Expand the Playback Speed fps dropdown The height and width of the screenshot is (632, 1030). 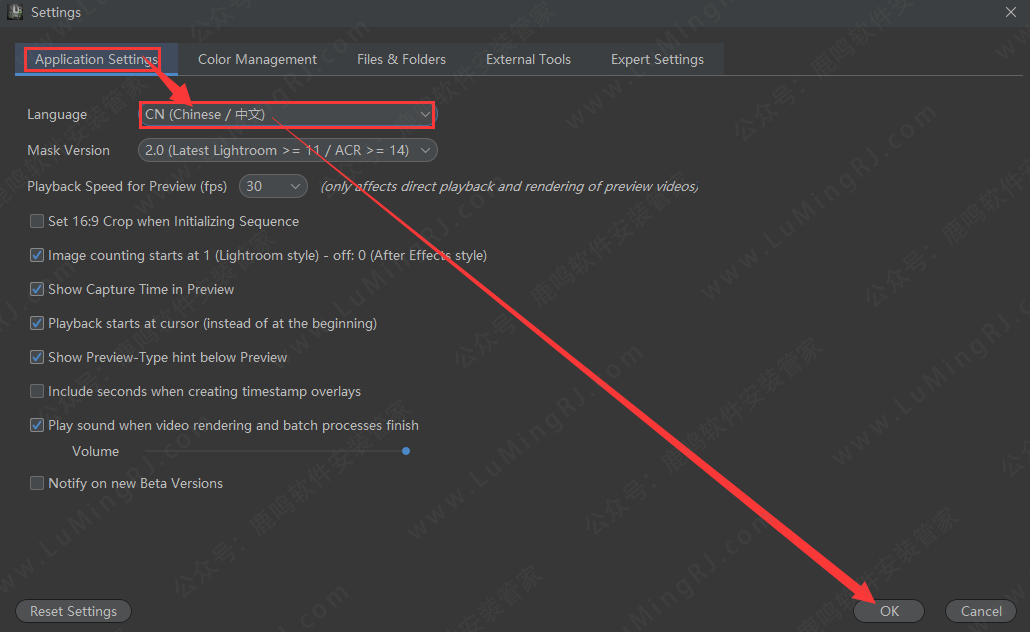pyautogui.click(x=274, y=186)
